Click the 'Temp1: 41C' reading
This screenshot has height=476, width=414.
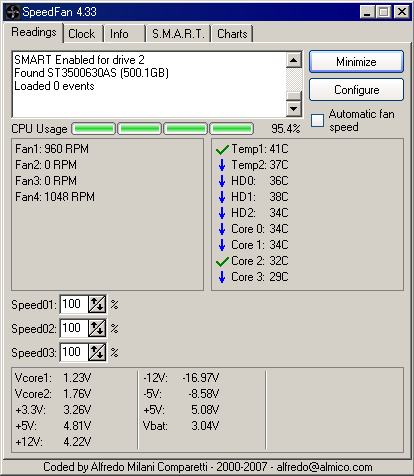pyautogui.click(x=260, y=149)
